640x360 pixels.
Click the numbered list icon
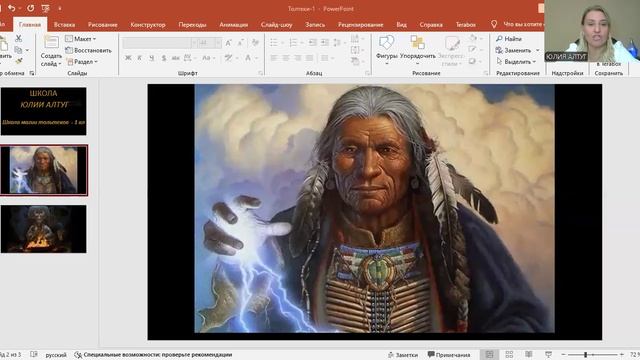293,42
